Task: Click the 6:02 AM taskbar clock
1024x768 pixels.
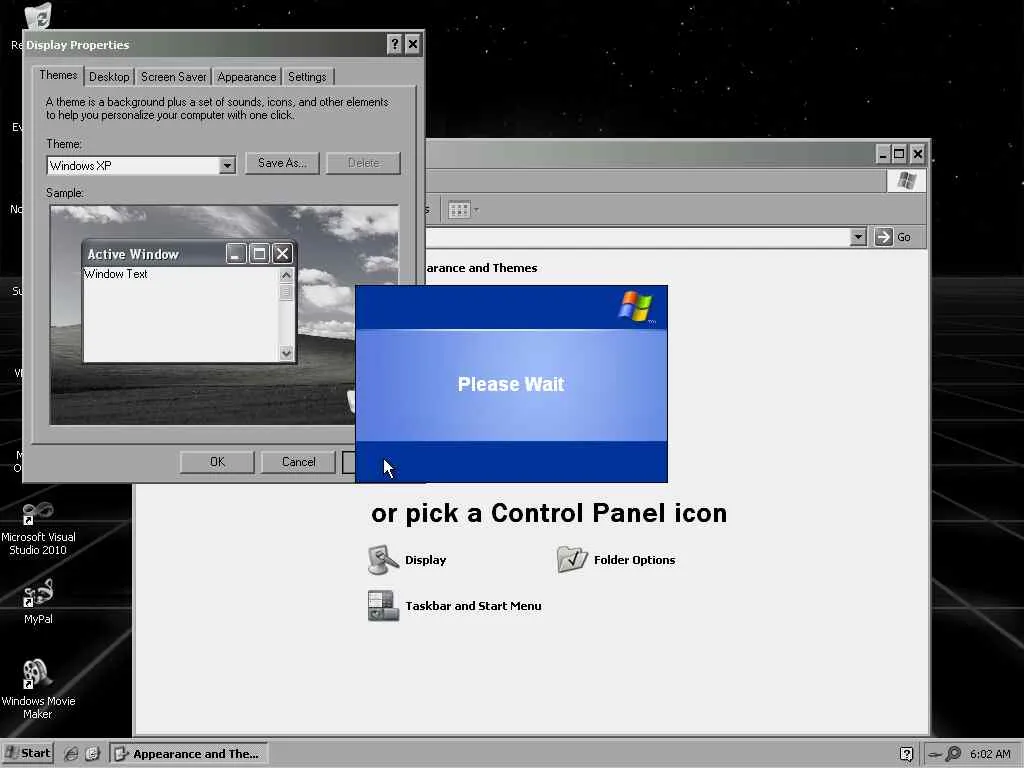Action: coord(990,754)
